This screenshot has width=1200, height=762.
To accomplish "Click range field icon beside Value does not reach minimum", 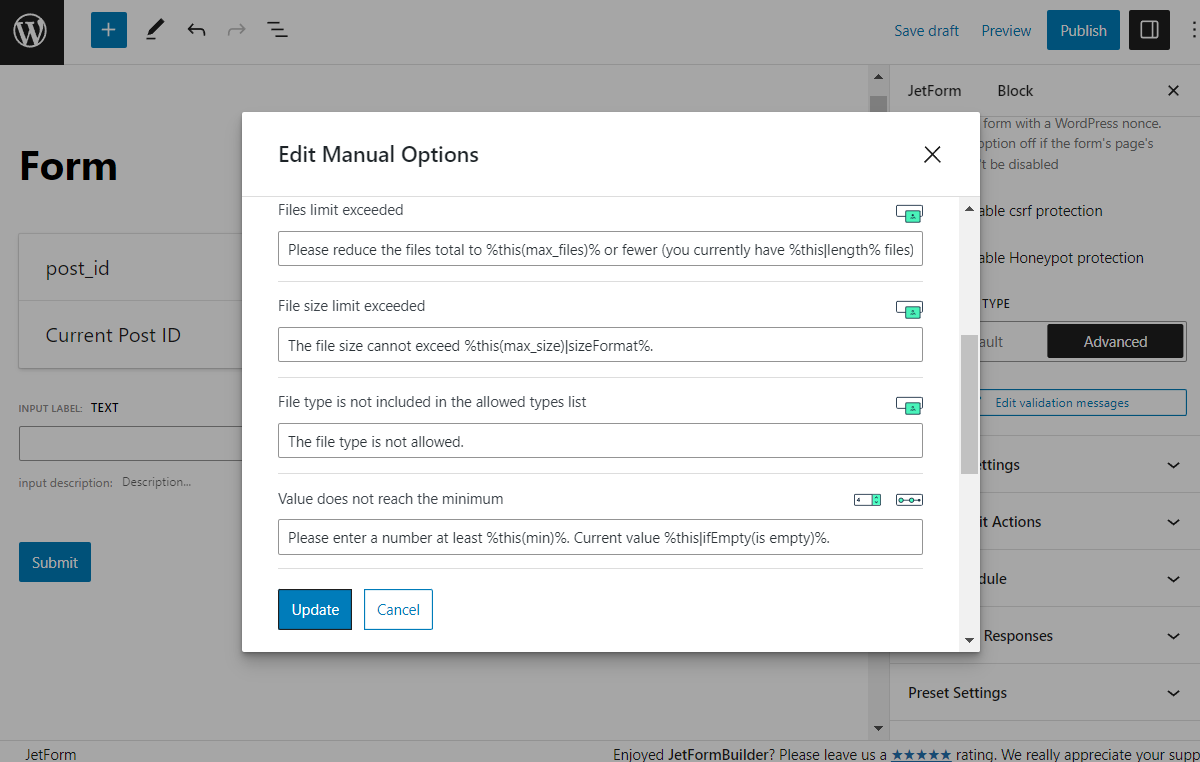I will (x=909, y=499).
